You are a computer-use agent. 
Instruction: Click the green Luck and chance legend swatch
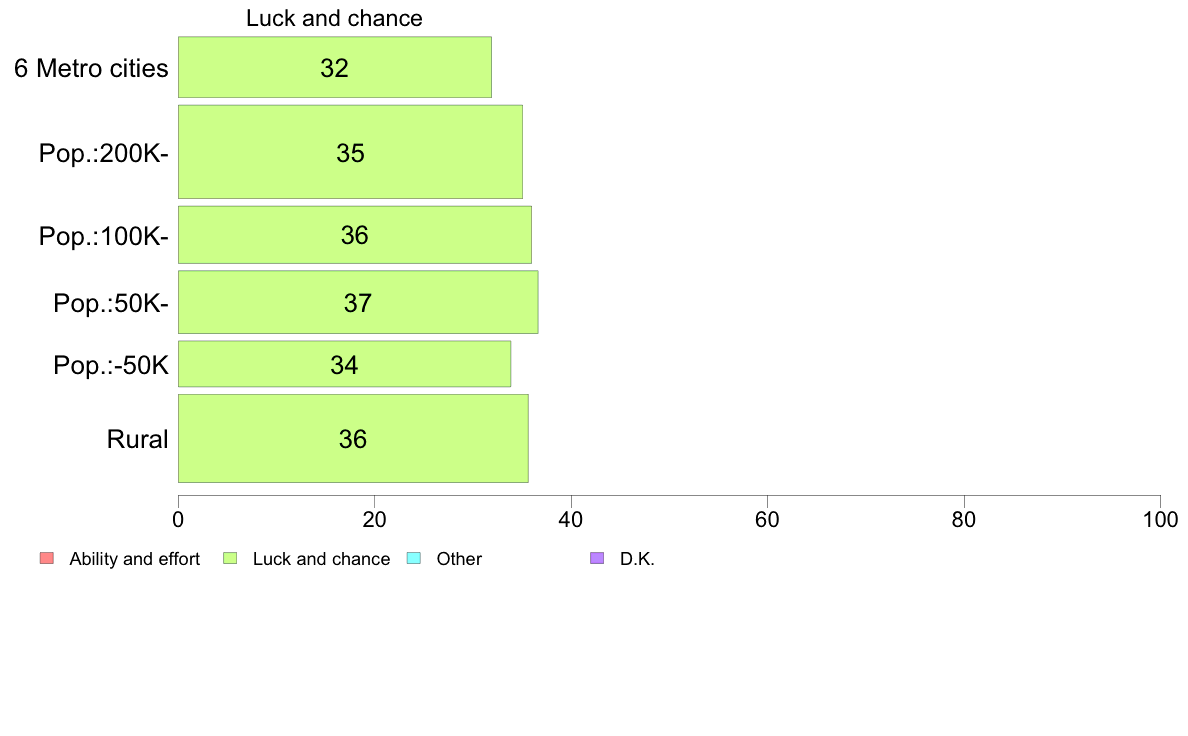[x=230, y=559]
